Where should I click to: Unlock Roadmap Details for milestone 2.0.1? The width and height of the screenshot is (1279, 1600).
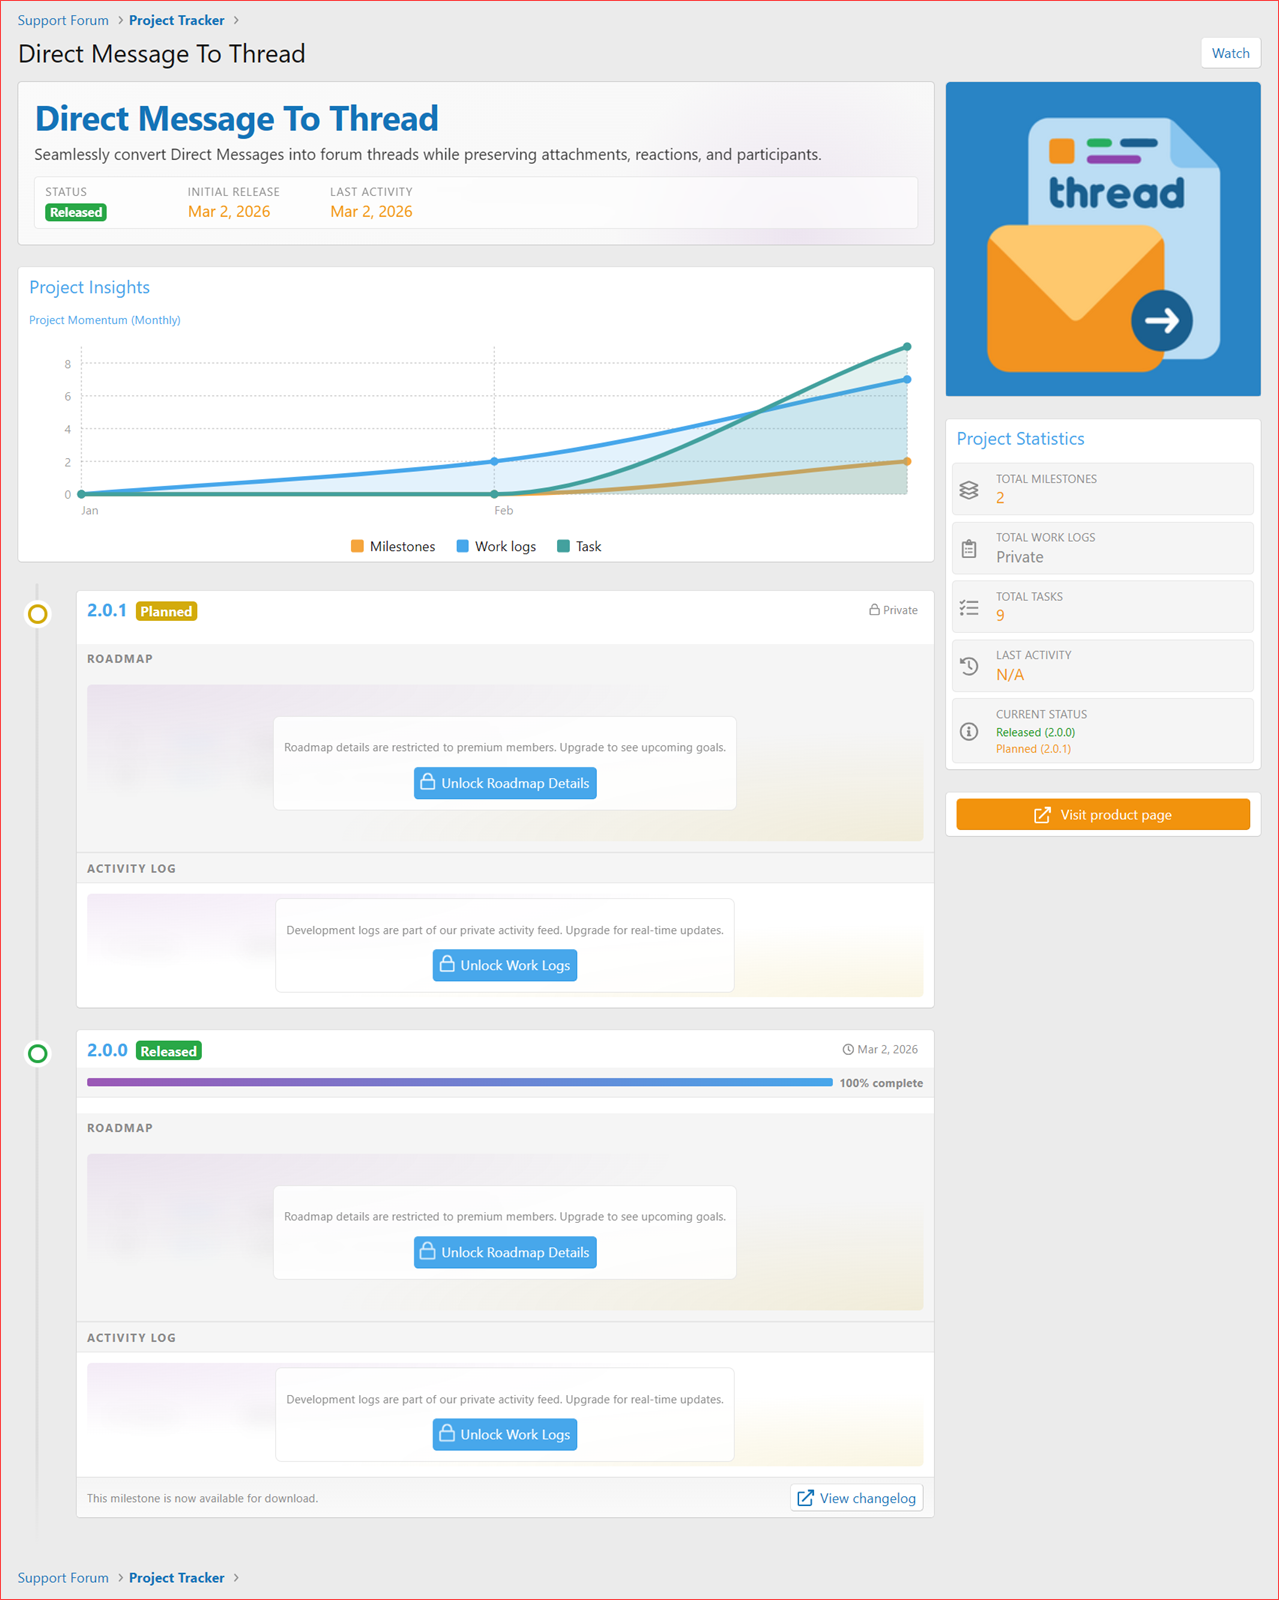(505, 783)
